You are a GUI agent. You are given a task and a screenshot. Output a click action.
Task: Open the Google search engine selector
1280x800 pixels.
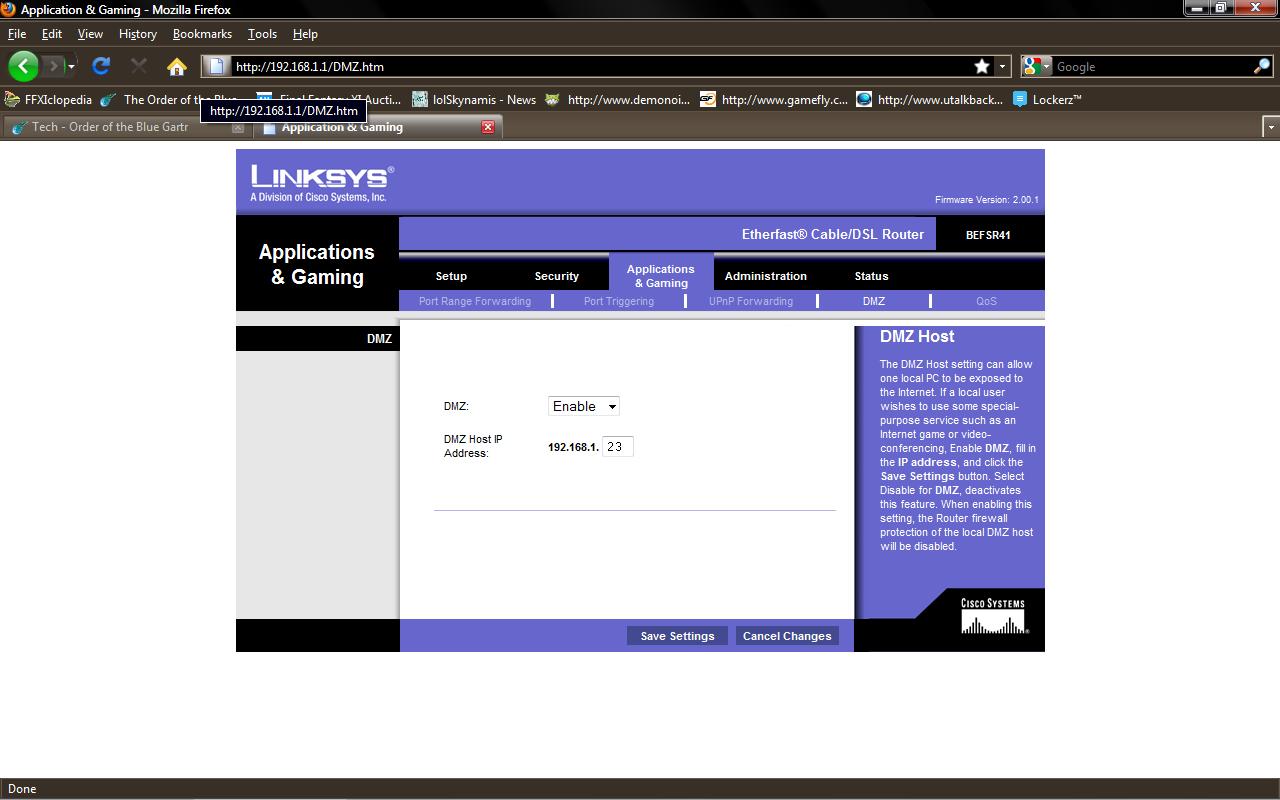pos(1037,66)
